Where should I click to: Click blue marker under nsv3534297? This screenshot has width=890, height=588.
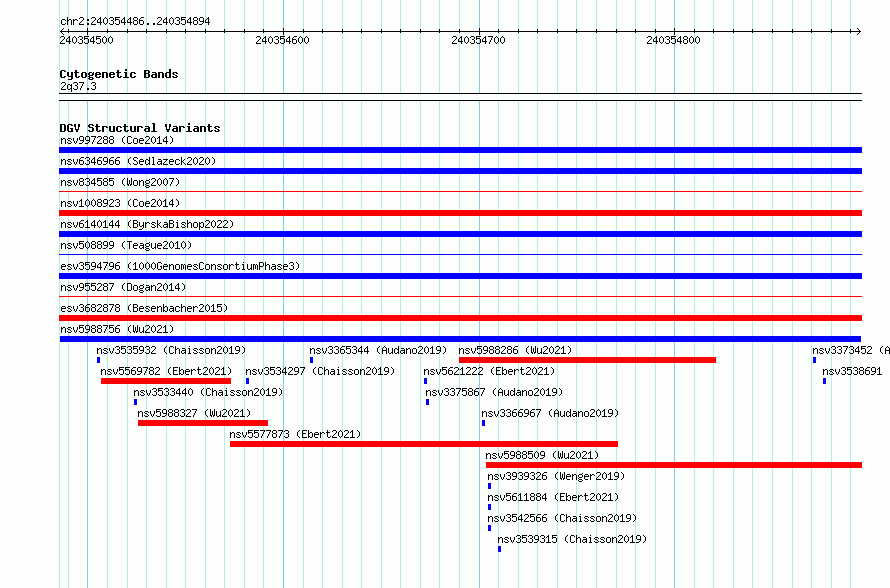click(247, 381)
